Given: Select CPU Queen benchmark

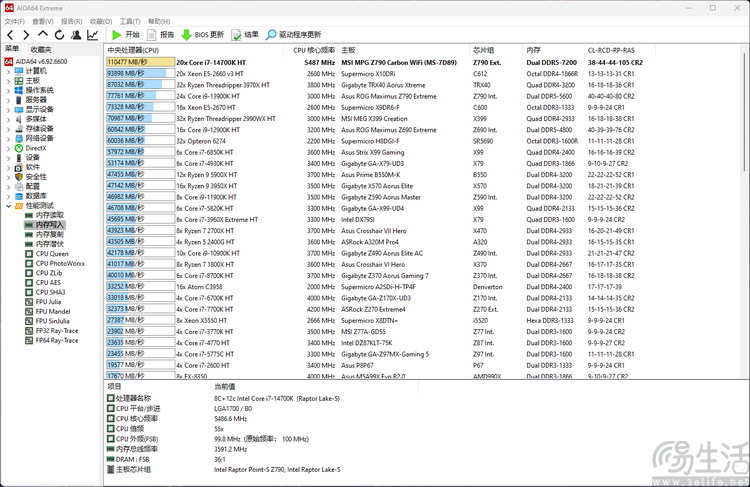Looking at the screenshot, I should 52,254.
